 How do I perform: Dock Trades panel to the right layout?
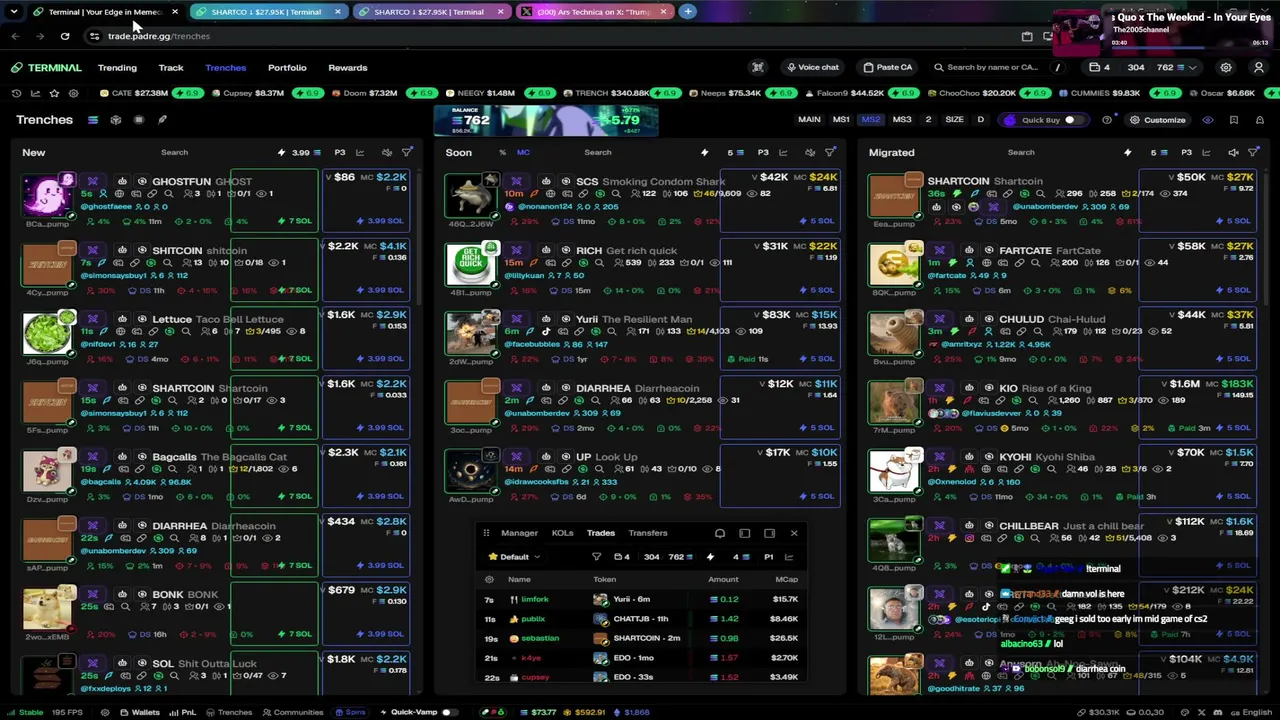pyautogui.click(x=769, y=533)
